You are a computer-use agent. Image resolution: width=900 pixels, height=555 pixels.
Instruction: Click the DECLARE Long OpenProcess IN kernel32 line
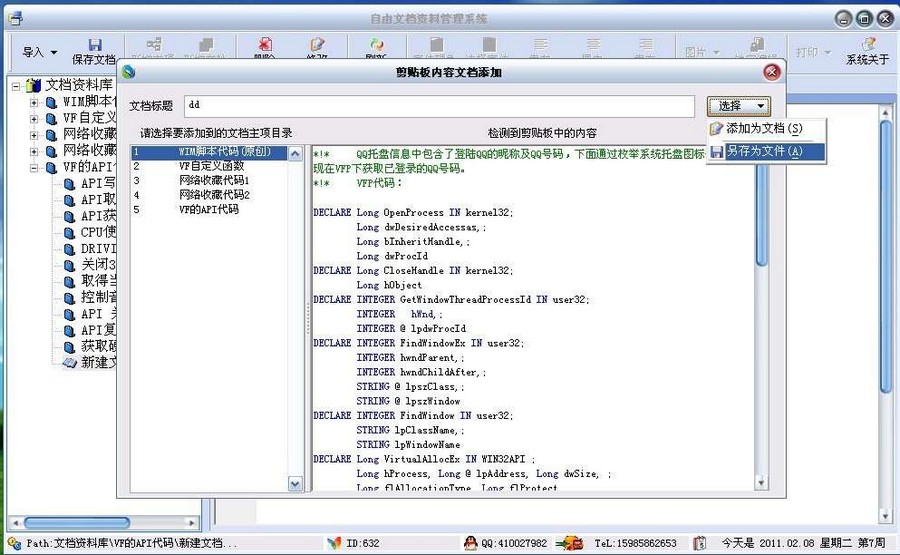(413, 213)
